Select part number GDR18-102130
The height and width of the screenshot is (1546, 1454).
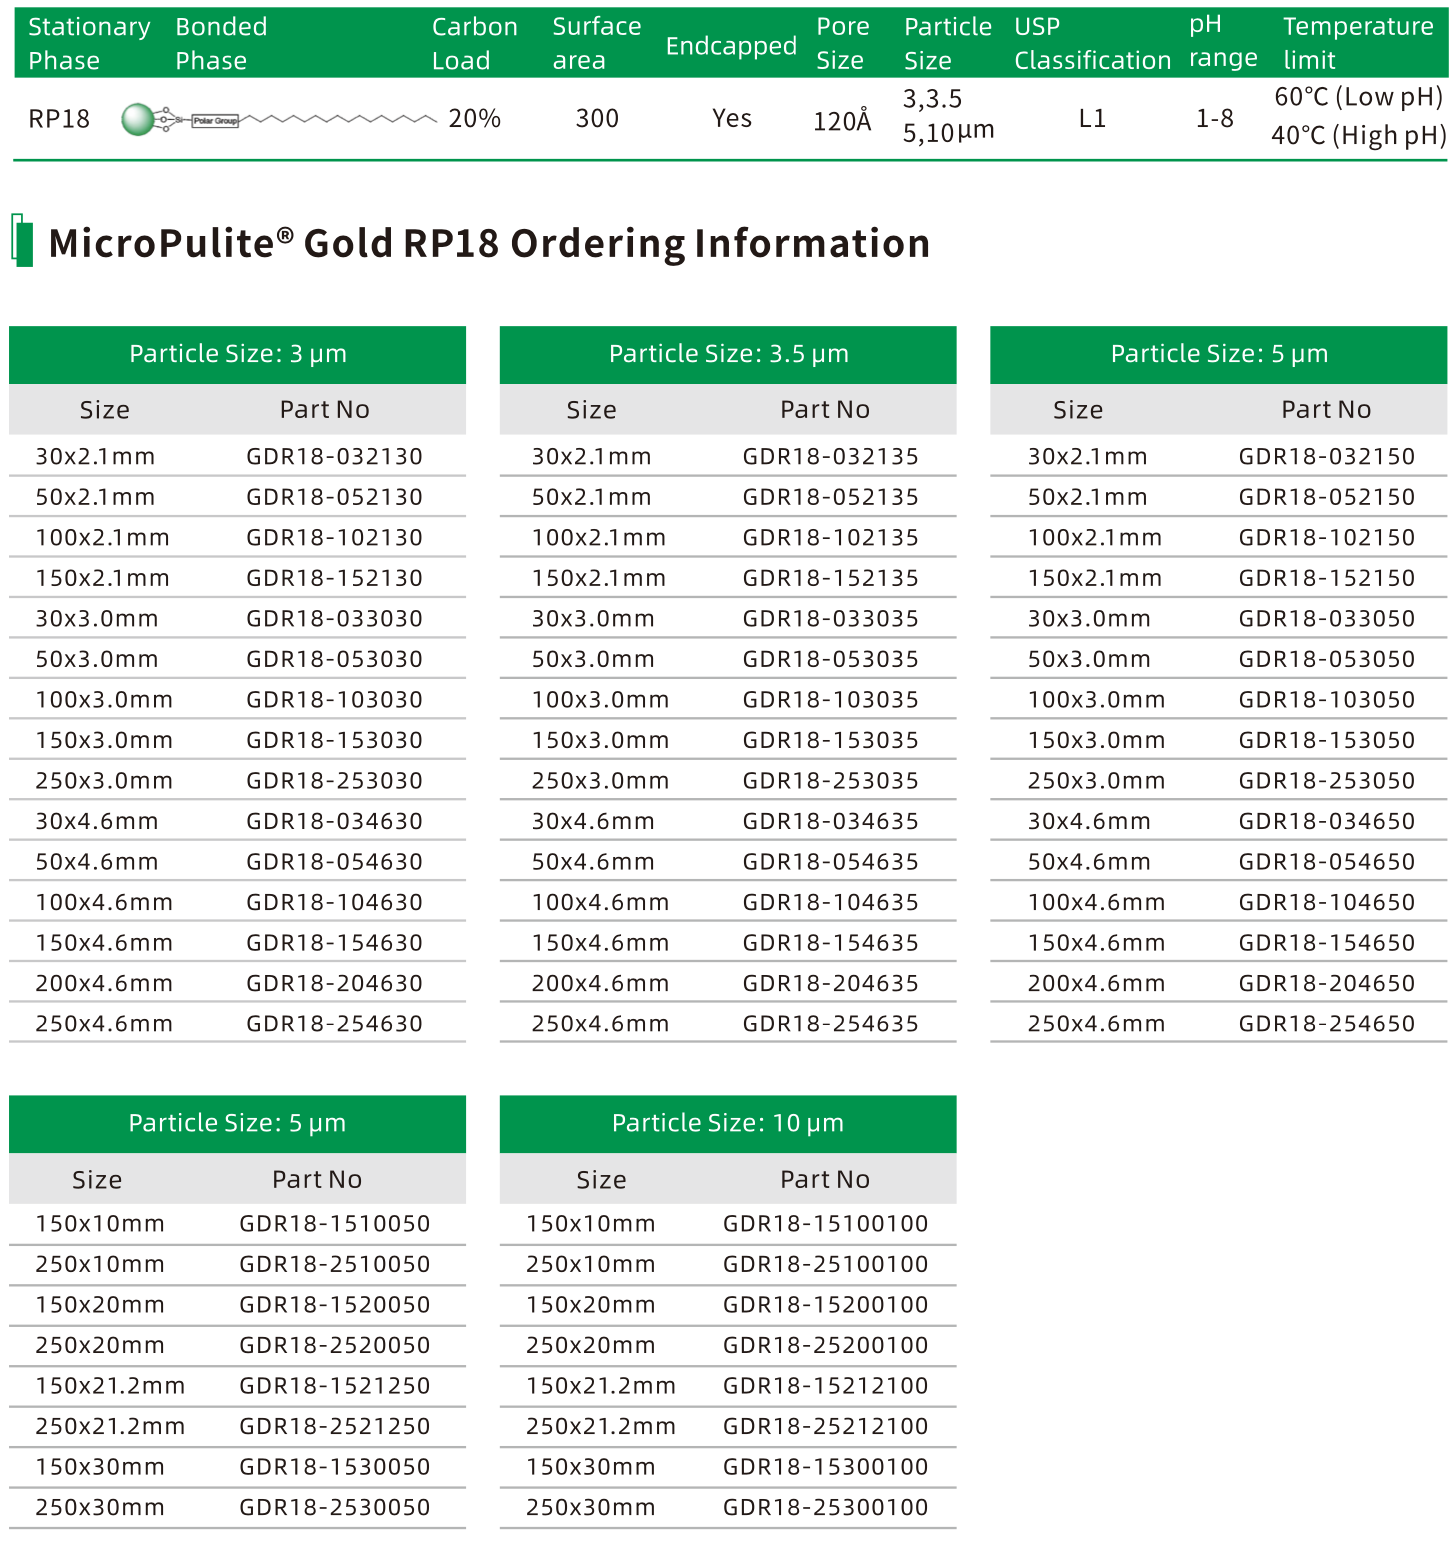tap(334, 537)
